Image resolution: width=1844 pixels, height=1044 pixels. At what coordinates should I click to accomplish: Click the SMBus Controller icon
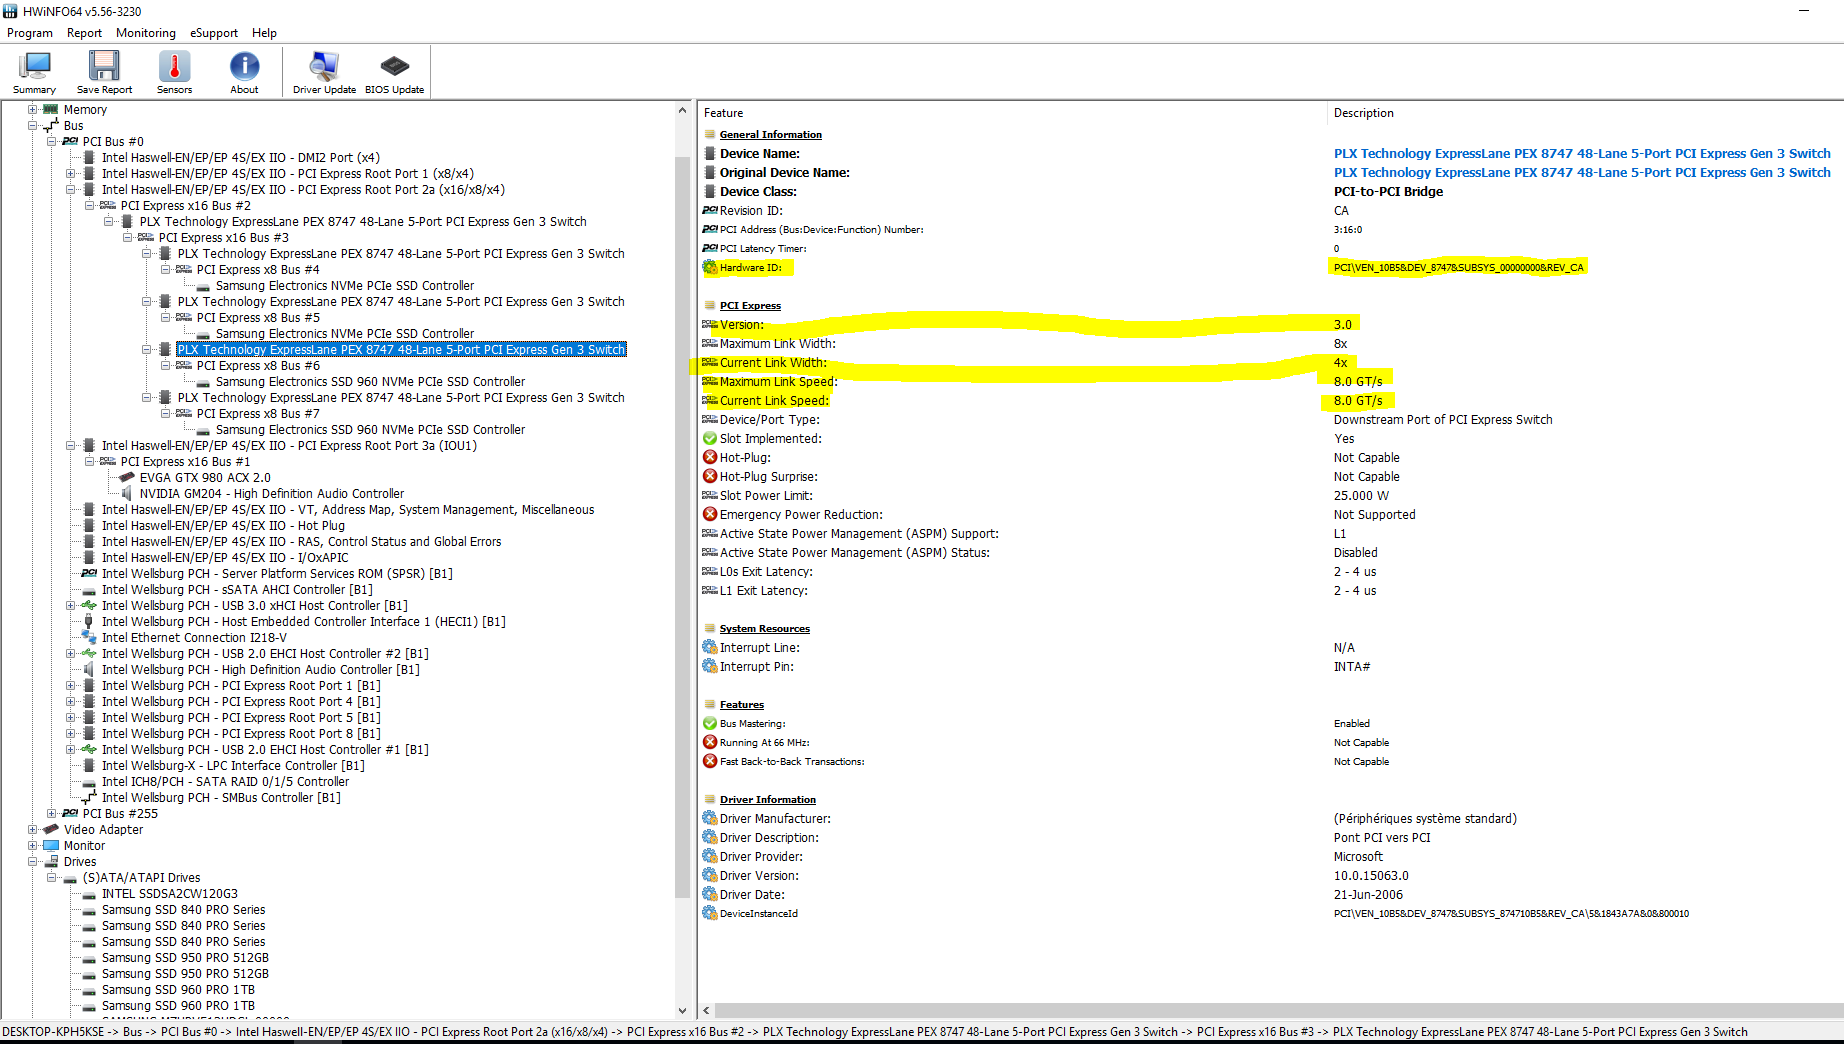(x=89, y=798)
